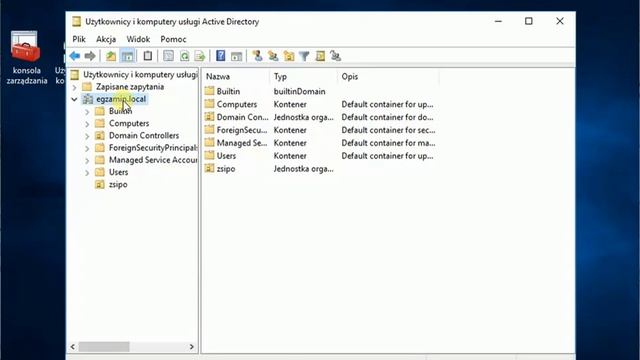Select Computers in the left tree
Viewport: 640px width, 360px height.
(129, 123)
